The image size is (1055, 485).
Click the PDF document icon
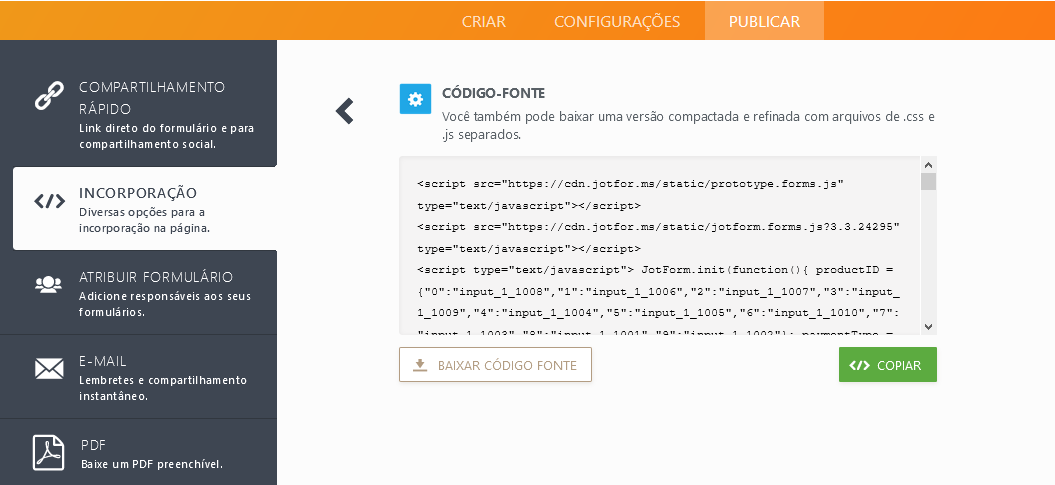[49, 452]
